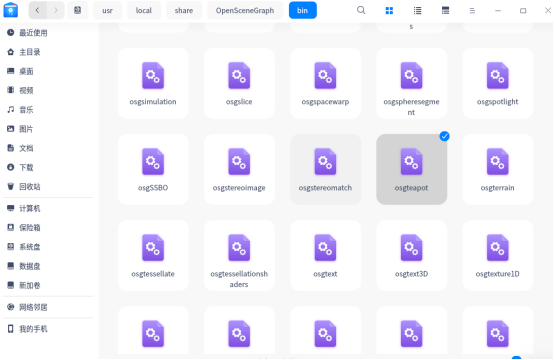Go back to previous folder
This screenshot has height=360, width=554.
37,10
